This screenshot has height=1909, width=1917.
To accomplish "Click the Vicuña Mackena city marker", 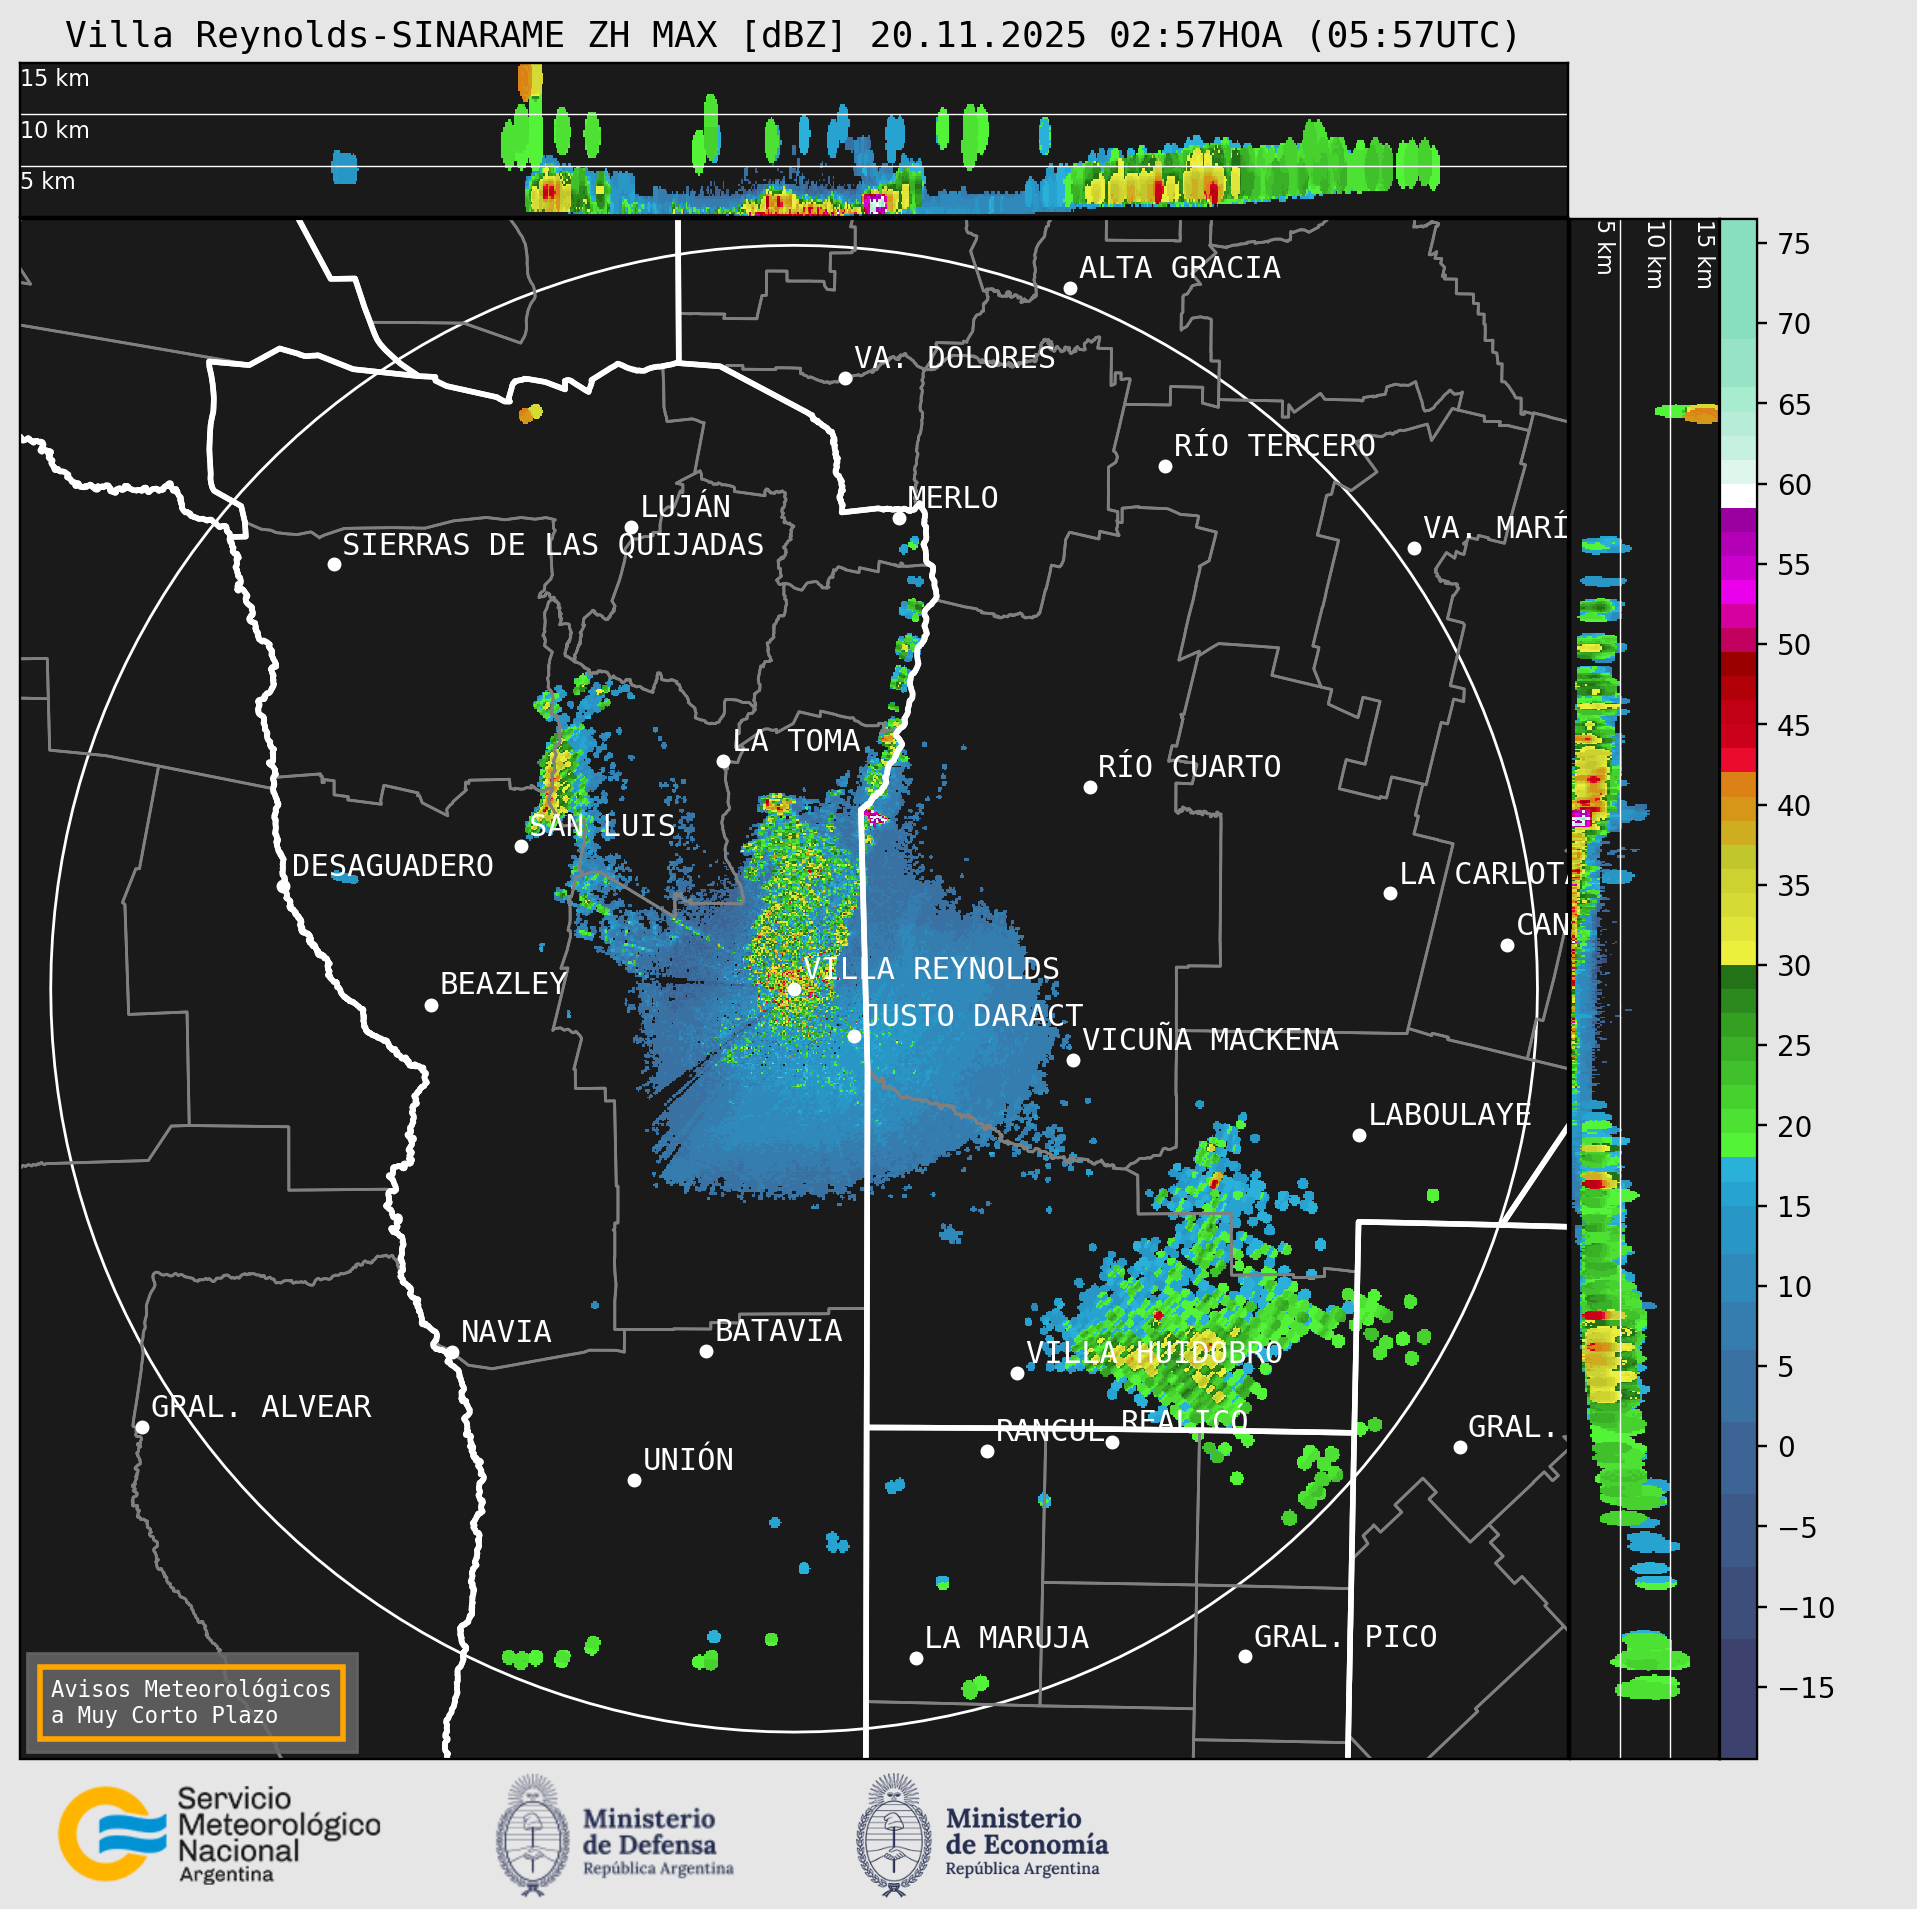I will pos(1073,1060).
